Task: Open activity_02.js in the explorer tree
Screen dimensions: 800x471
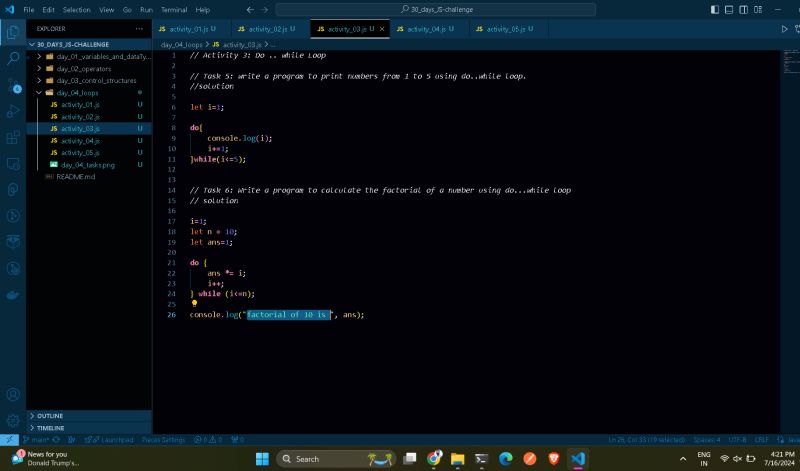Action: coord(89,116)
